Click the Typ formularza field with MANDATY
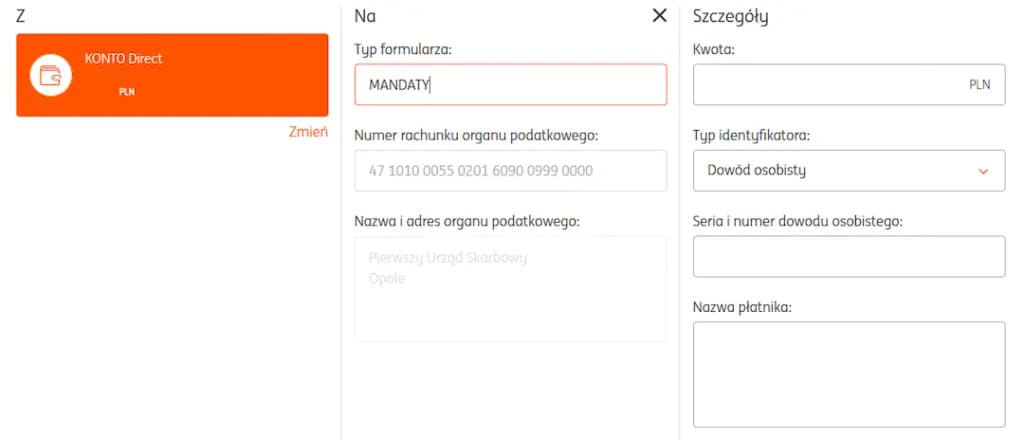The height and width of the screenshot is (440, 1024). click(x=510, y=85)
